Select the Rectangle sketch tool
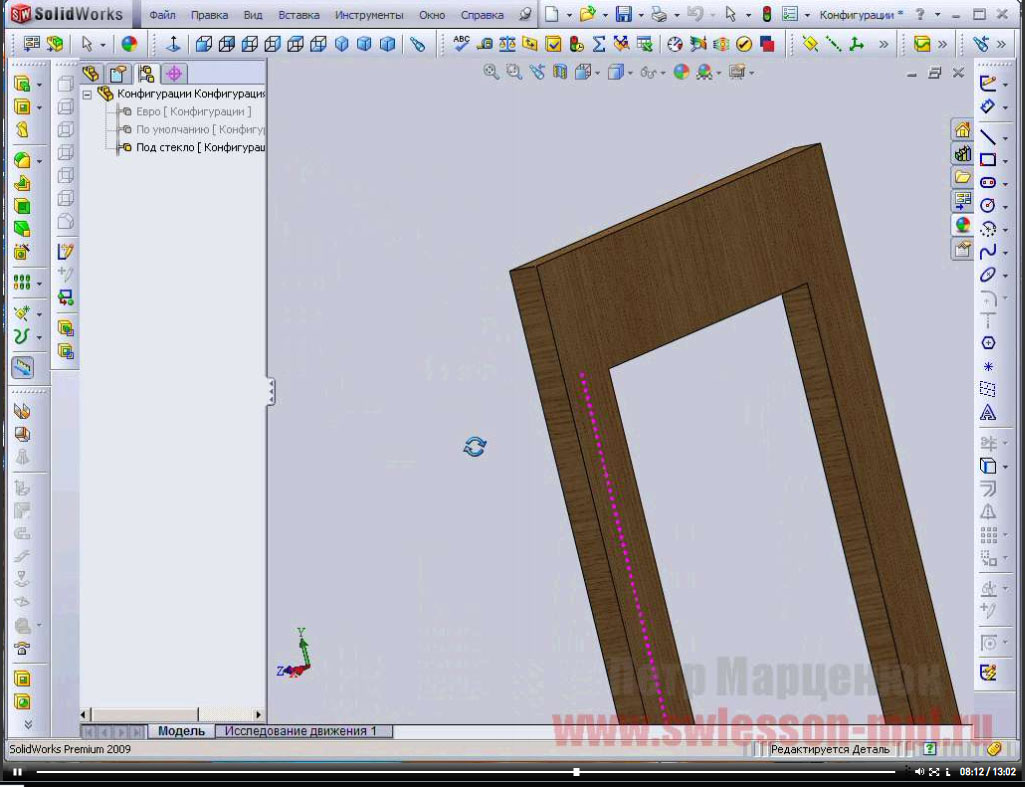1025x787 pixels. [x=987, y=160]
